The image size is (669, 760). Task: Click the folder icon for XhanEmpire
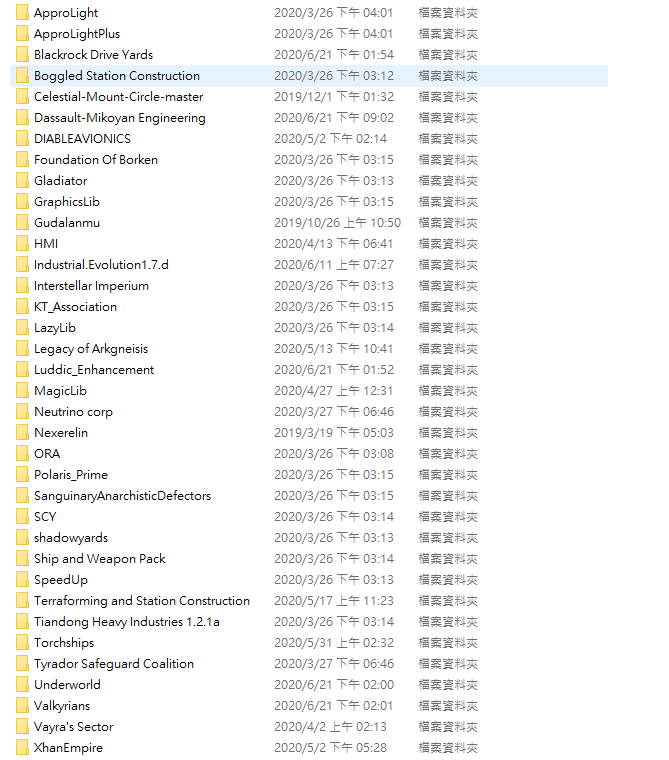22,748
